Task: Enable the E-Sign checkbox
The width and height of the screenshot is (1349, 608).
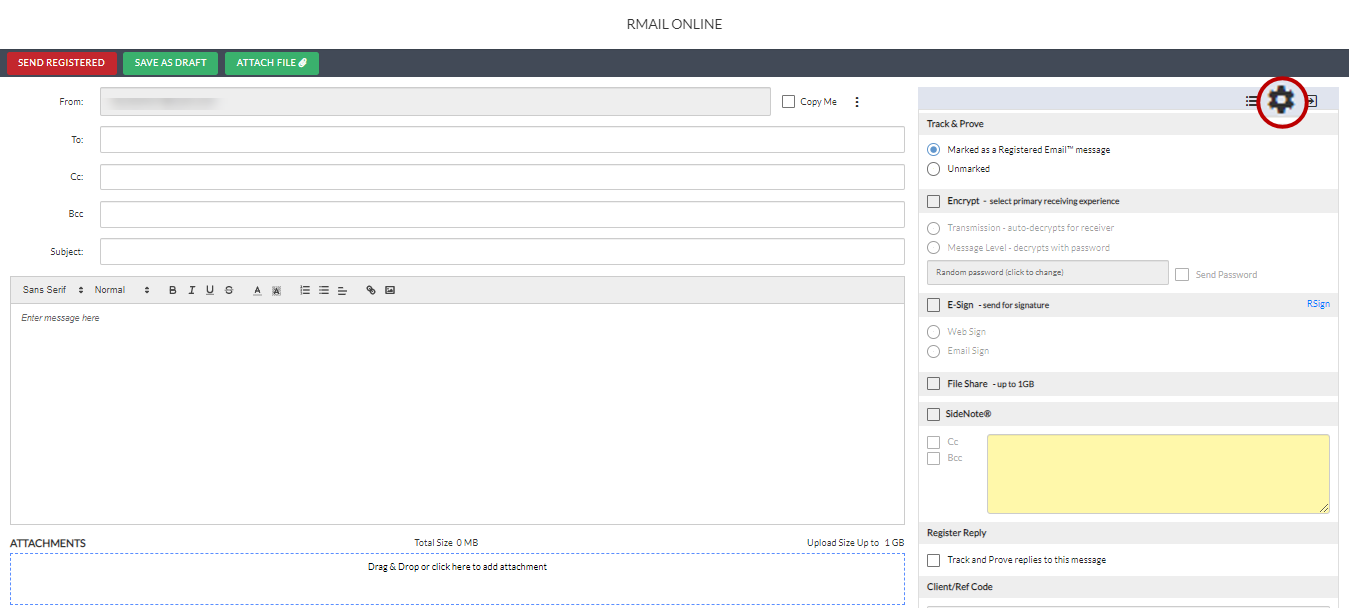Action: [934, 305]
